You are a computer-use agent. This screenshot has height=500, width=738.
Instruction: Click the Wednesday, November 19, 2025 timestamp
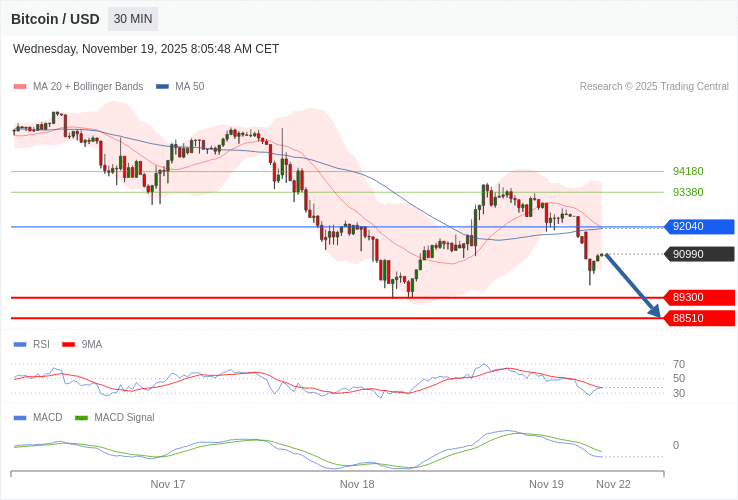pyautogui.click(x=146, y=49)
